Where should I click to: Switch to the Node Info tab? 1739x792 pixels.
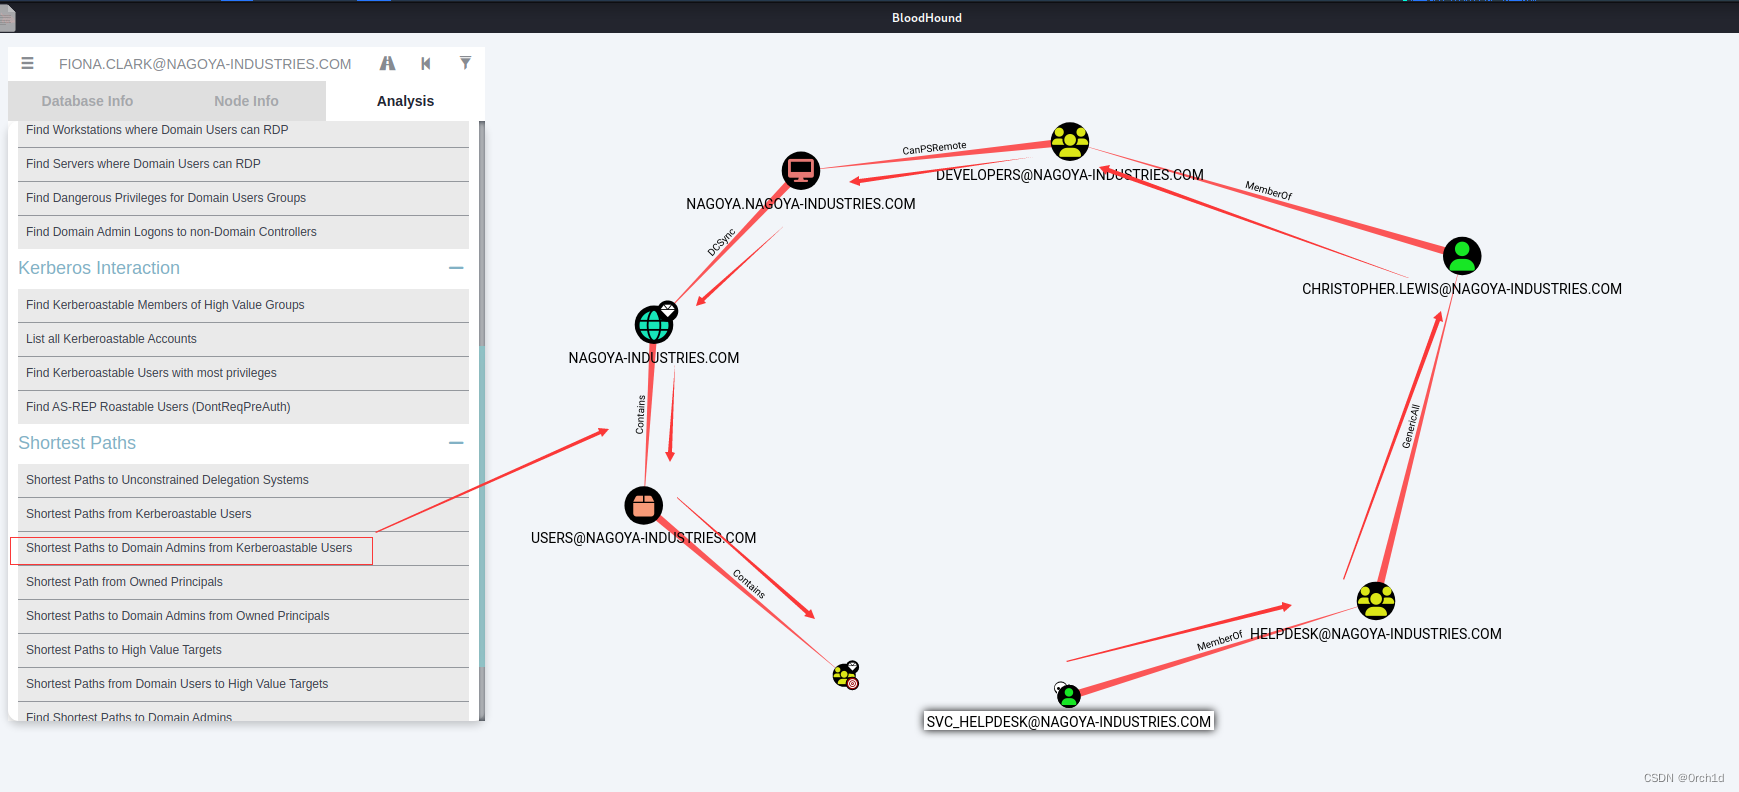tap(246, 101)
